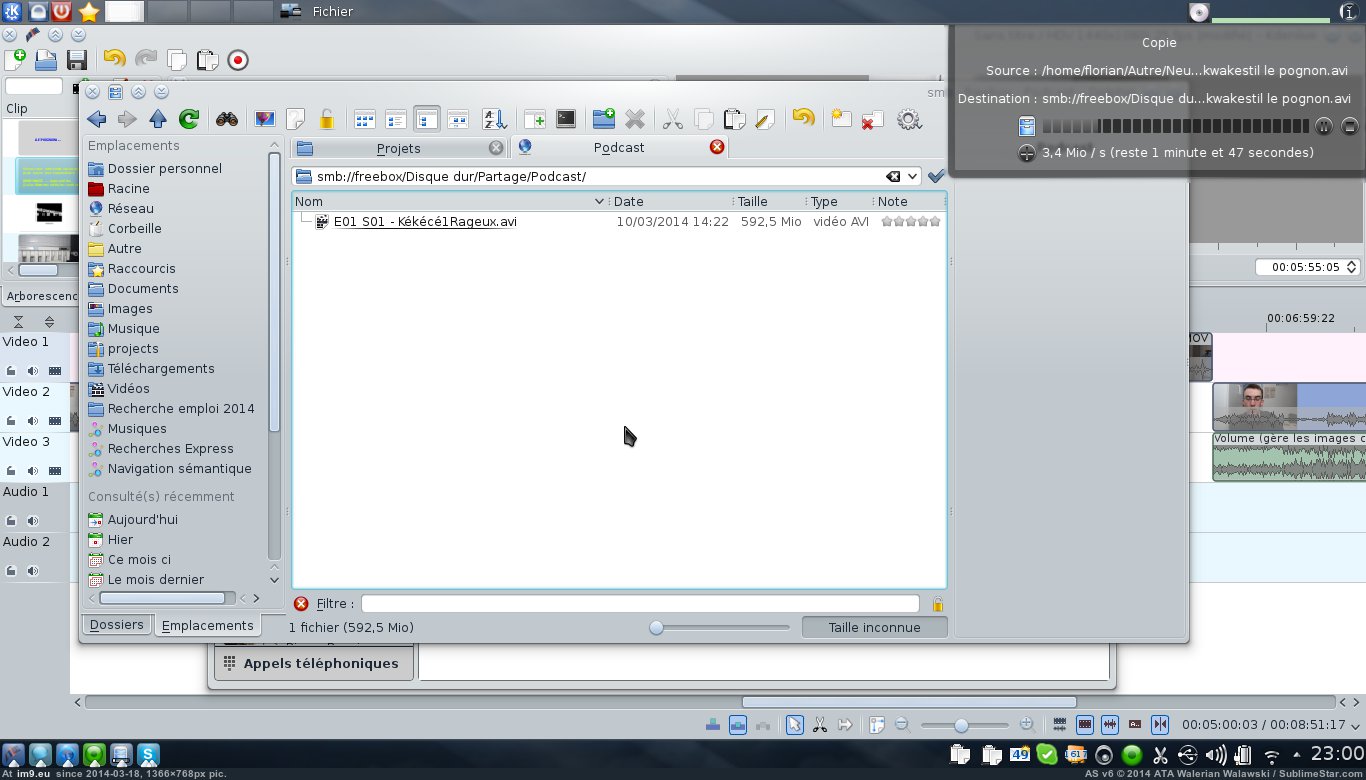Expand the location bar history dropdown
1366x780 pixels.
(x=912, y=176)
